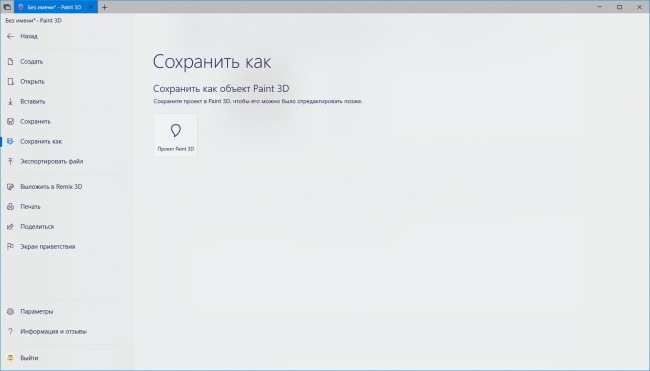Open Экспортировать файл option
The image size is (650, 371).
tap(52, 161)
